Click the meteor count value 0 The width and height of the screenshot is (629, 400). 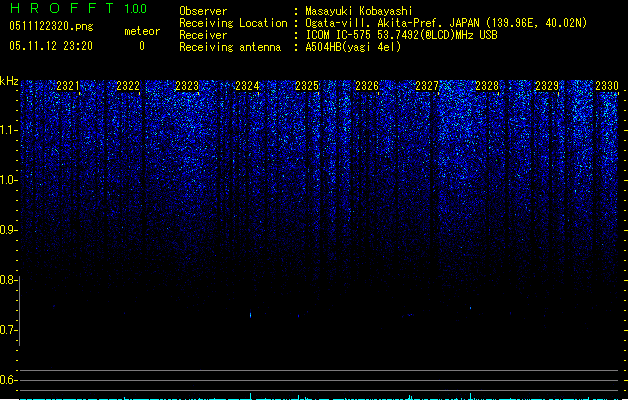142,46
